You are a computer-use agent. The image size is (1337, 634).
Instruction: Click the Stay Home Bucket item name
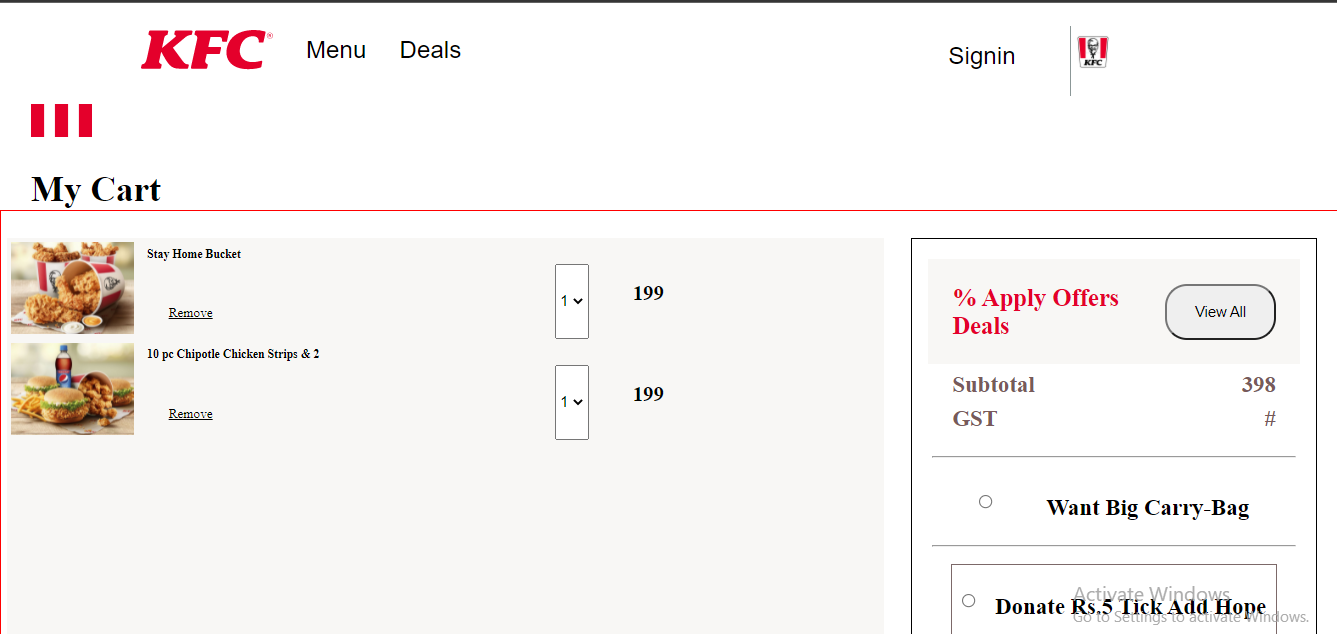tap(194, 254)
